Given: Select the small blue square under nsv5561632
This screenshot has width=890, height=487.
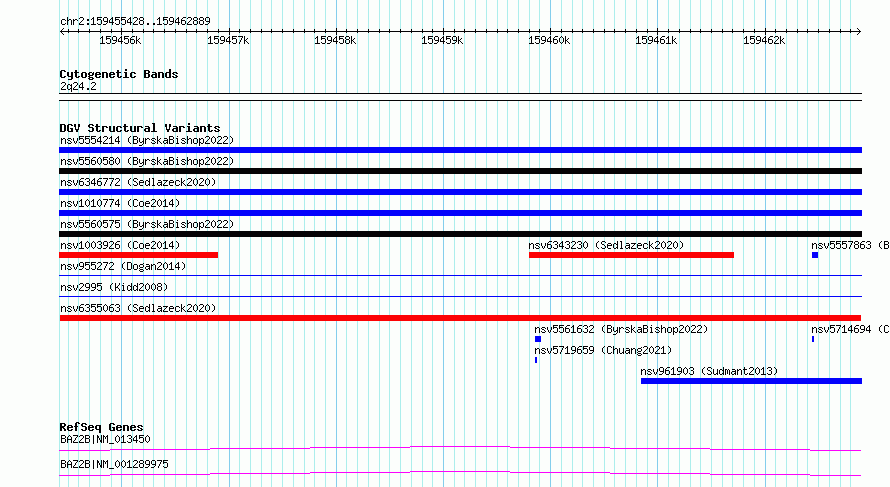Looking at the screenshot, I should click(x=538, y=339).
